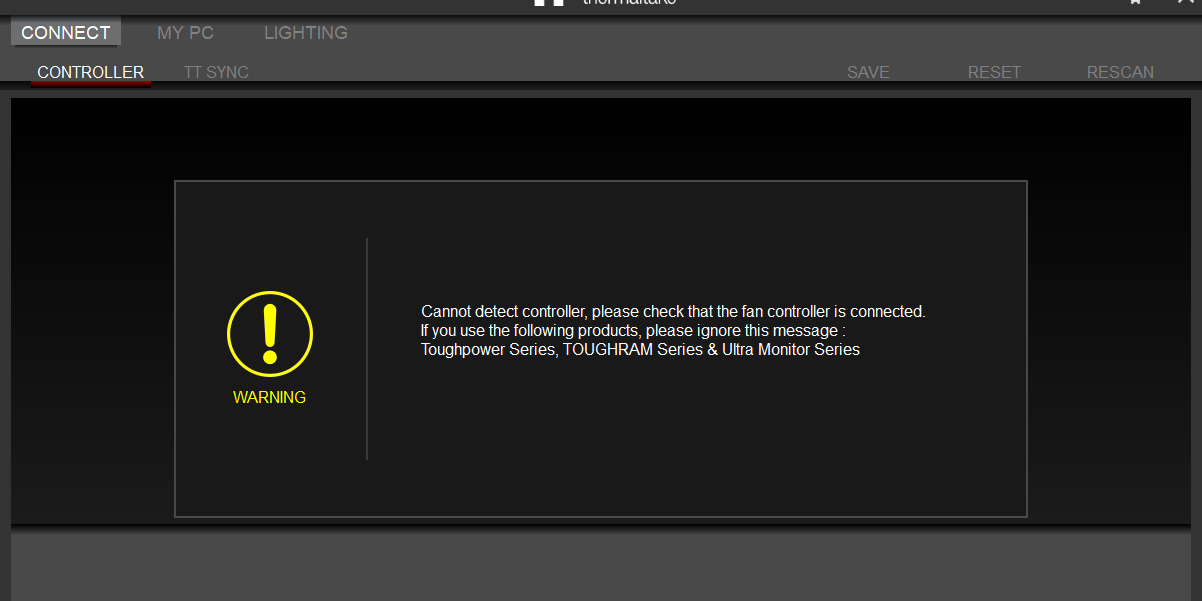Click the small icon beside the close button
This screenshot has height=601, width=1202.
(1135, 3)
